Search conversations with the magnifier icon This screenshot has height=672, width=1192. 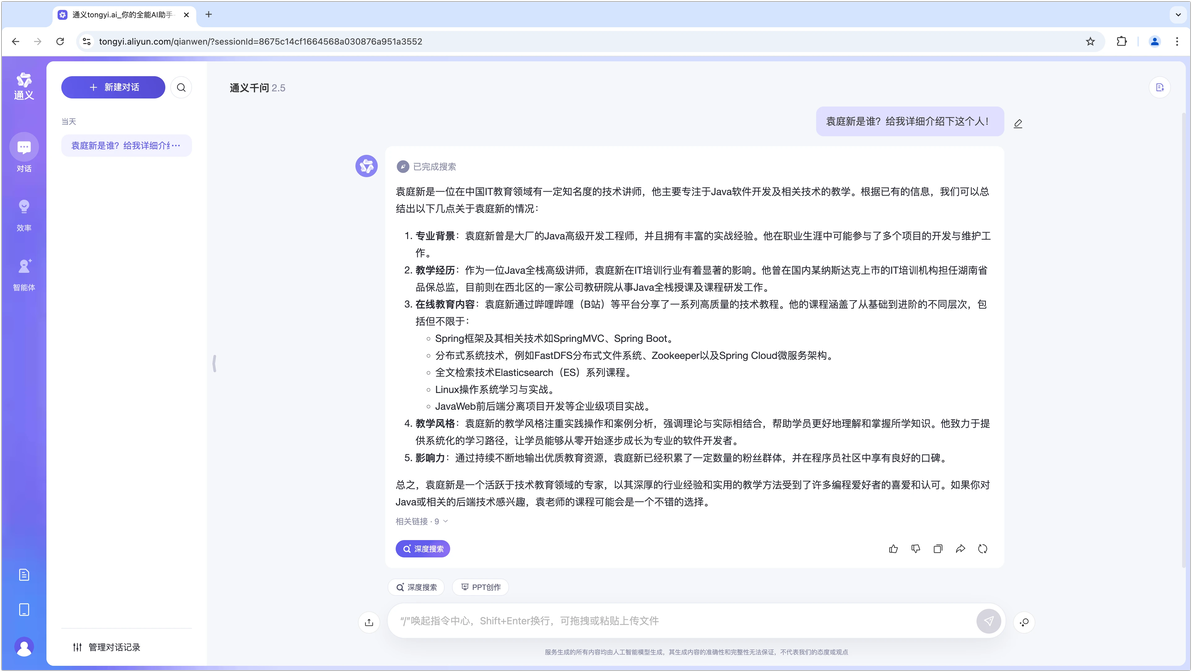tap(181, 87)
